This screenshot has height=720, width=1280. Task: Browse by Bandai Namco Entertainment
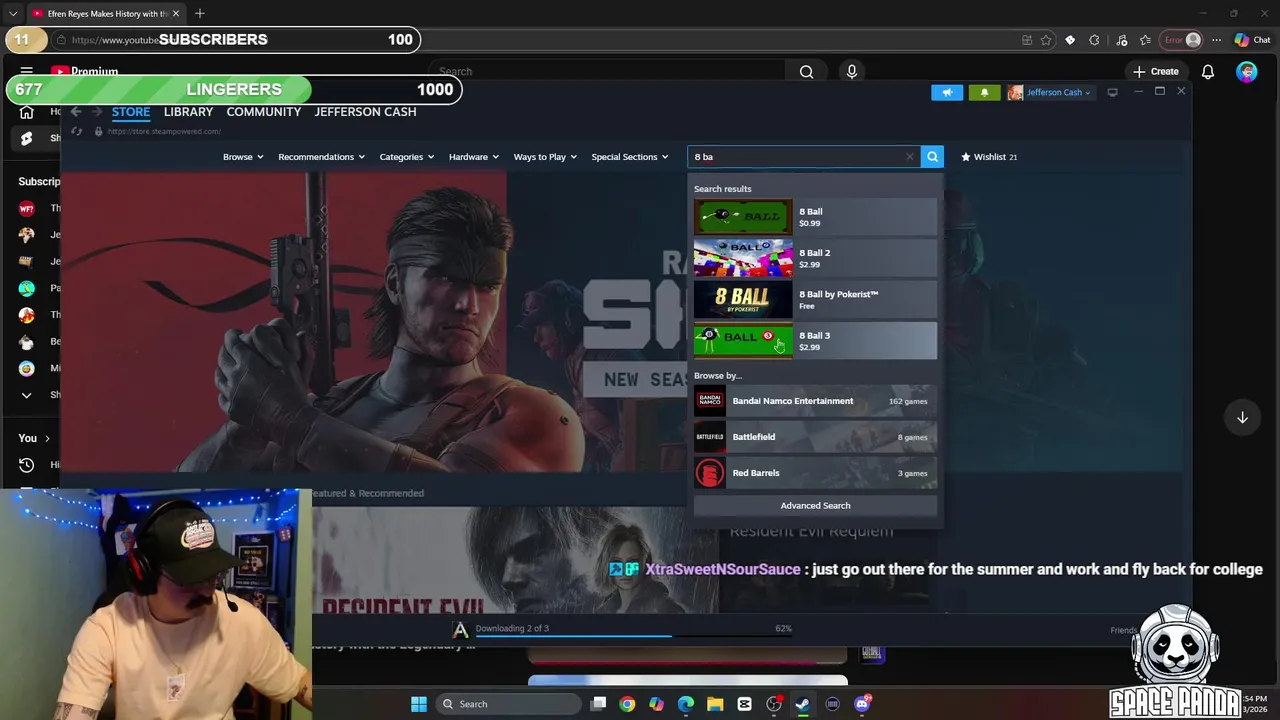point(815,401)
